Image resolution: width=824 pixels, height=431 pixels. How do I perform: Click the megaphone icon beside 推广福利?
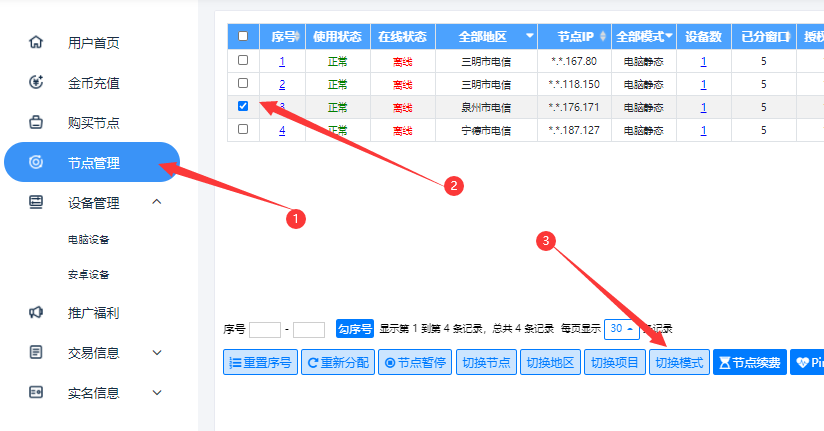pos(36,312)
